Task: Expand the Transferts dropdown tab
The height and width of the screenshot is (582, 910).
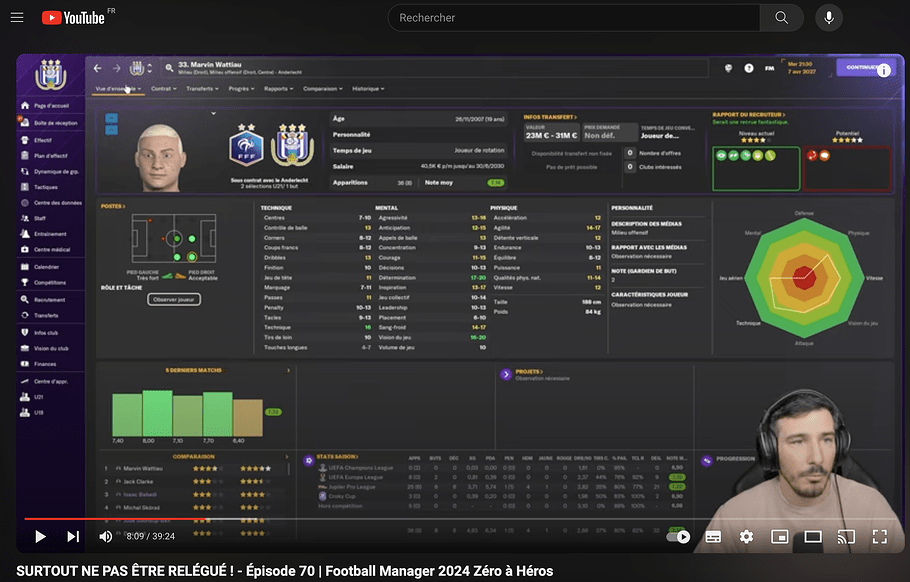Action: [203, 89]
